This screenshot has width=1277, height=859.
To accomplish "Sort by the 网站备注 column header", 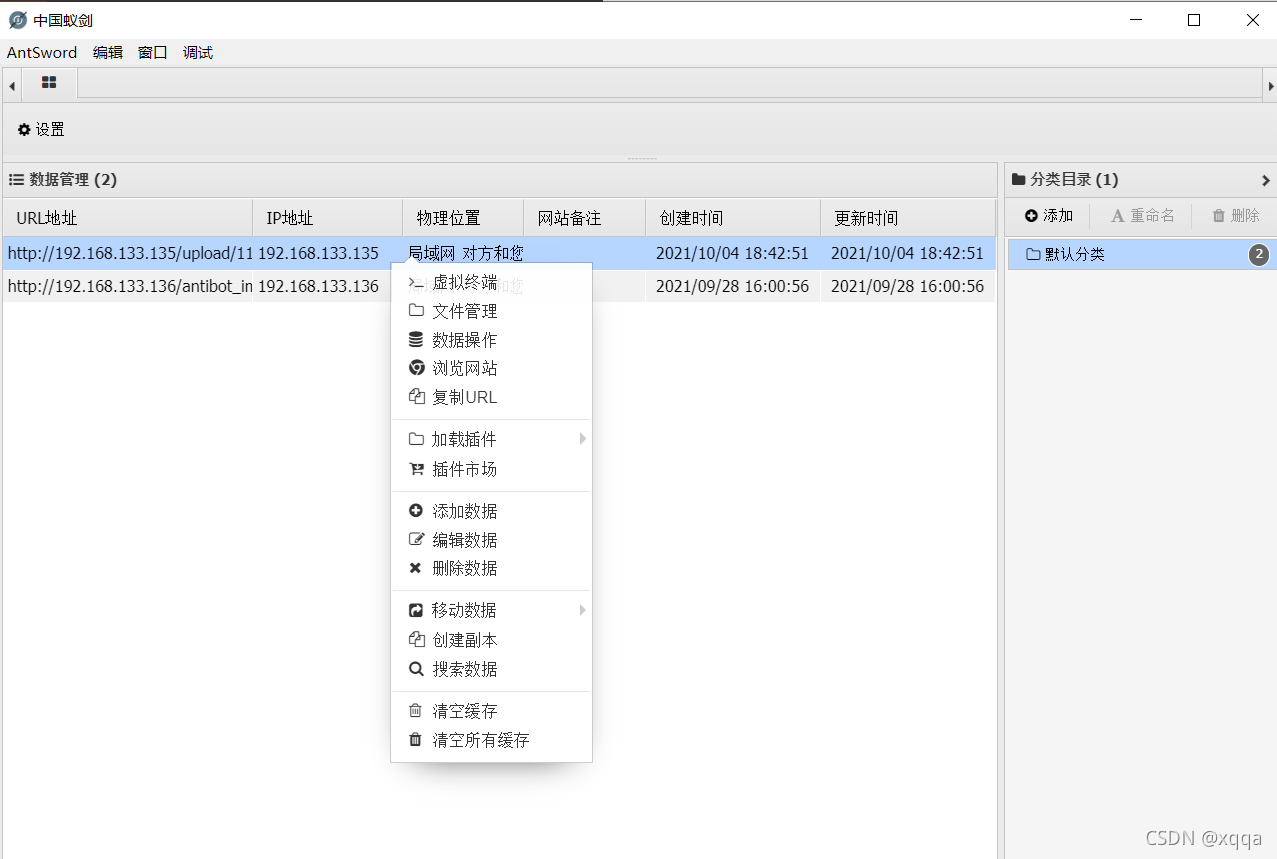I will click(x=584, y=218).
